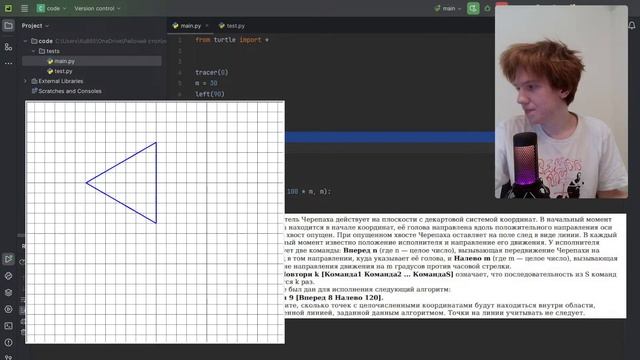
Task: Click the Debug bug icon in toolbar
Action: [x=487, y=8]
